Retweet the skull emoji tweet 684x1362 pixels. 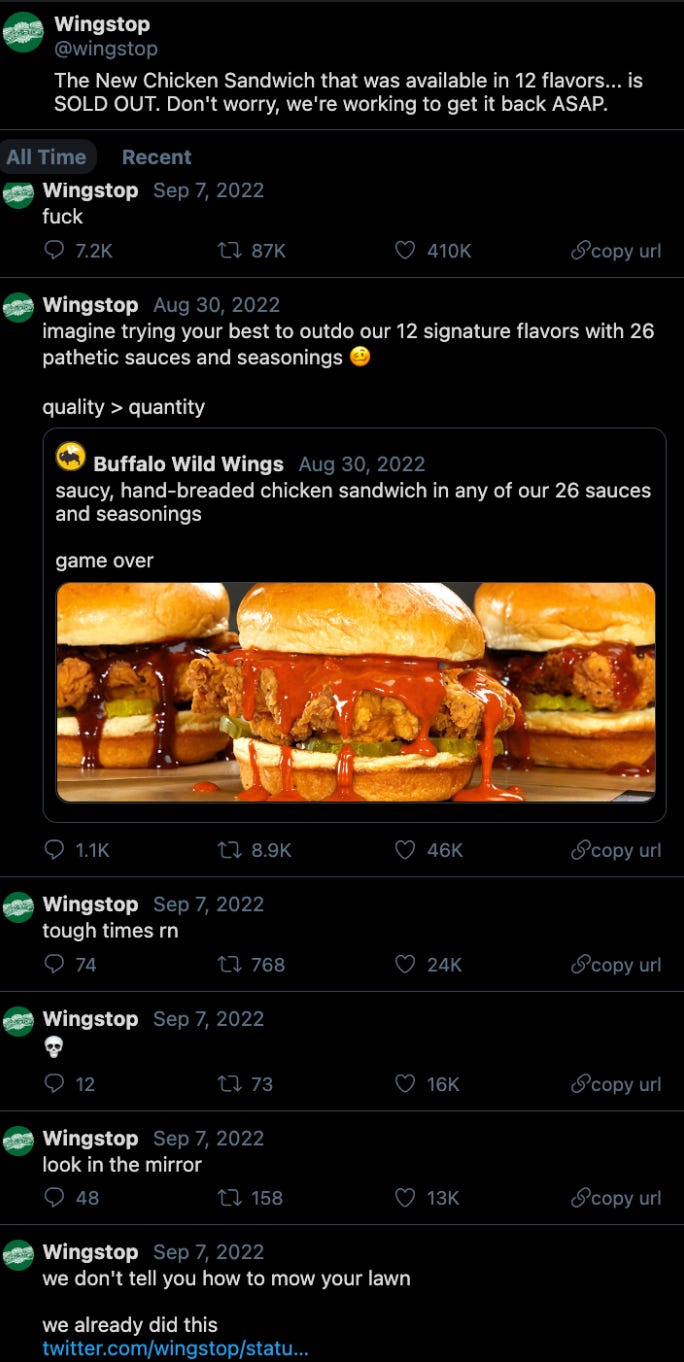[228, 1084]
